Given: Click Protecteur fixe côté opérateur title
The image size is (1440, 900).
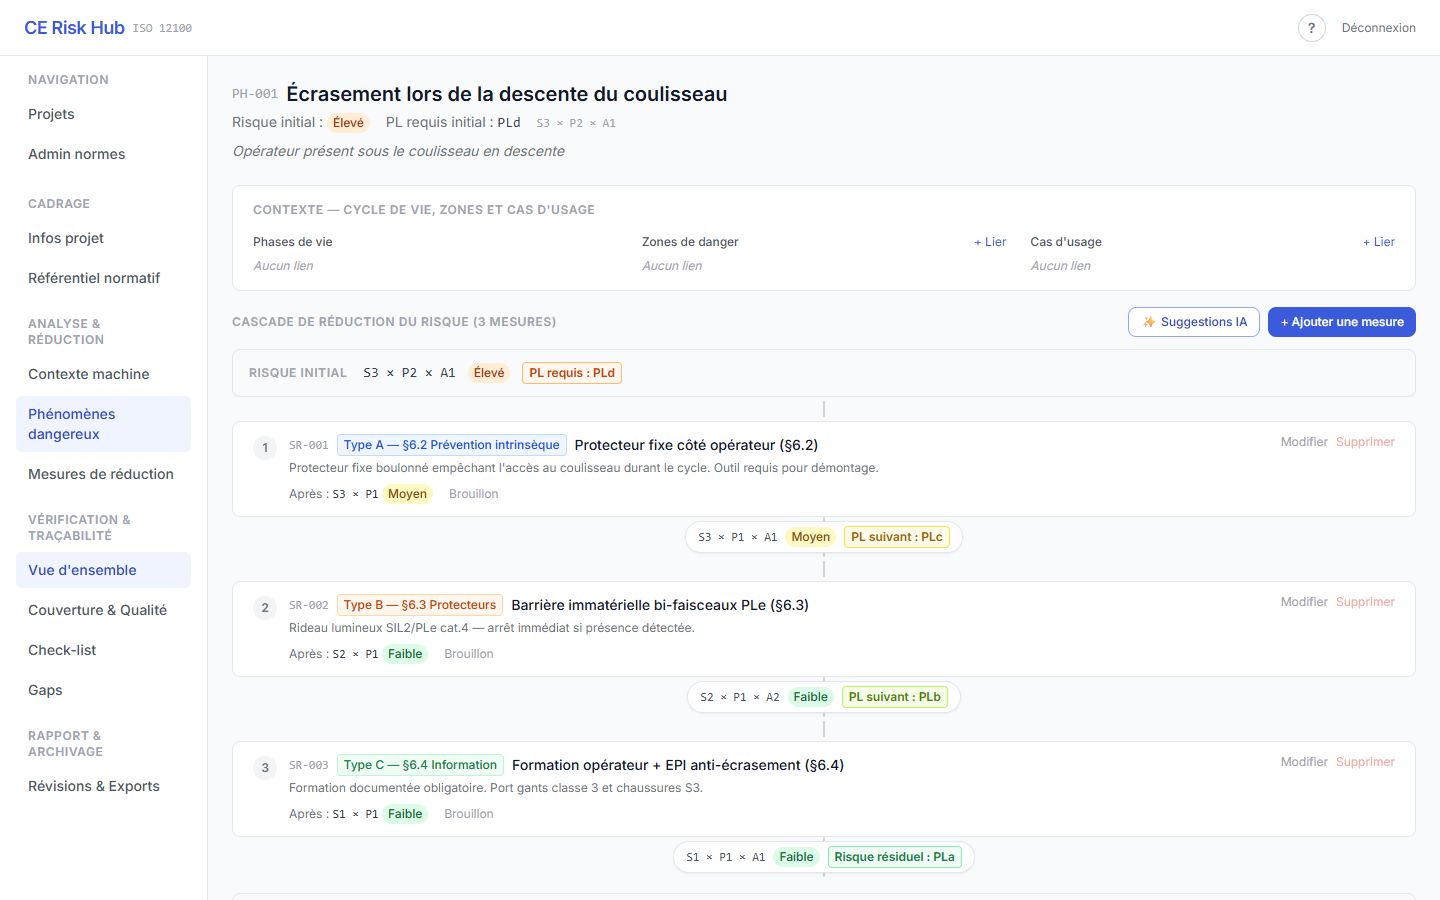Looking at the screenshot, I should pyautogui.click(x=696, y=445).
